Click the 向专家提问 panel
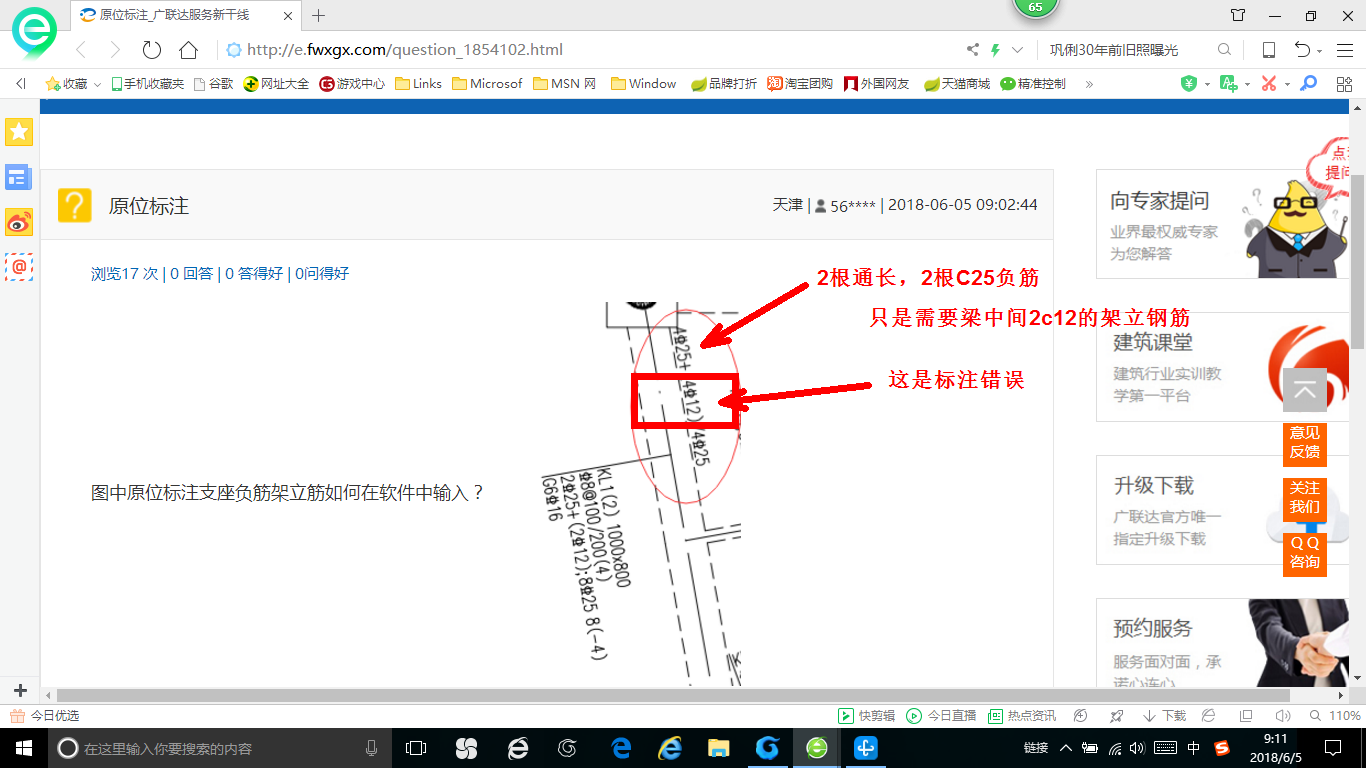The height and width of the screenshot is (768, 1366). click(x=1222, y=225)
